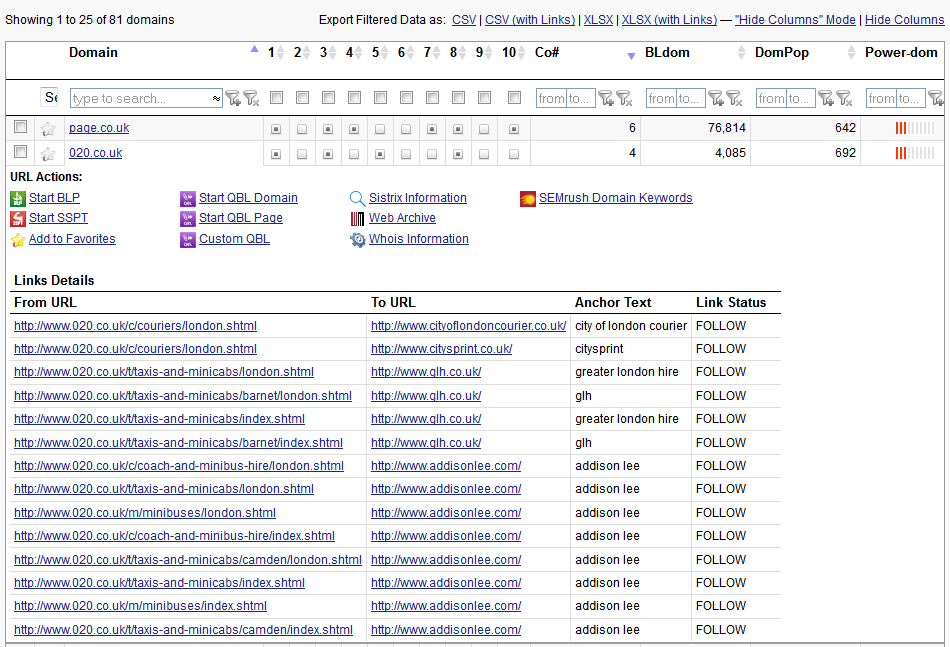The image size is (950, 647).
Task: Click the green Start BLP icon
Action: tap(18, 199)
